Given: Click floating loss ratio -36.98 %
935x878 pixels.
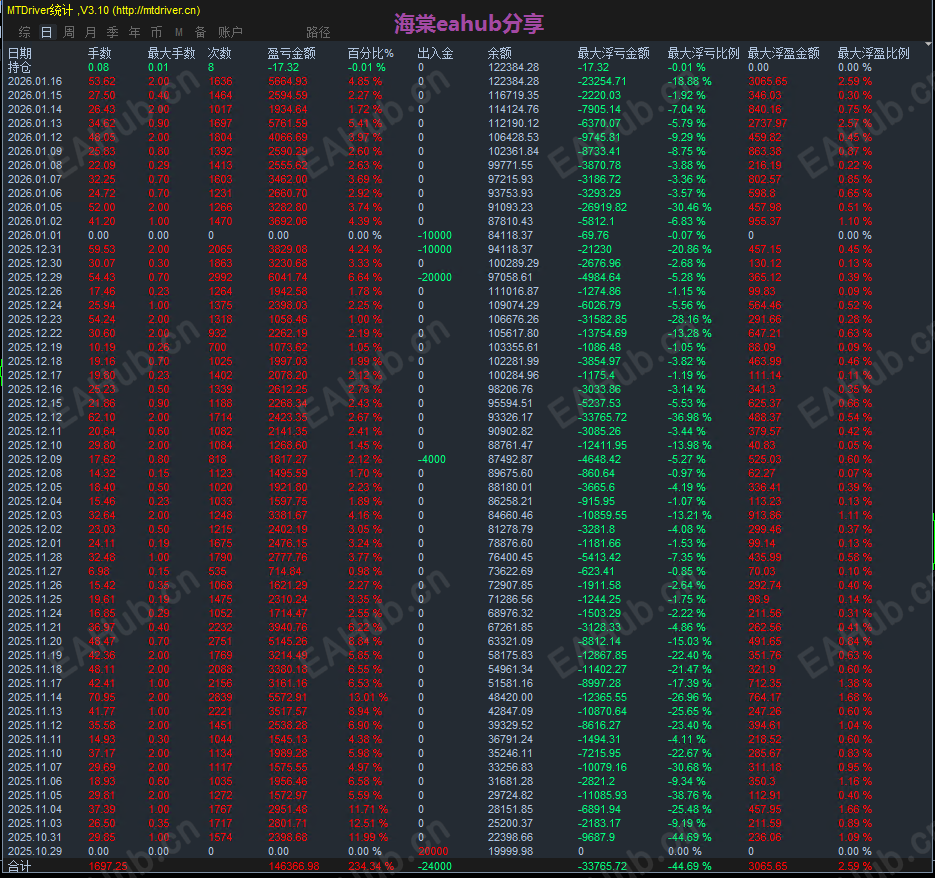Looking at the screenshot, I should [690, 418].
